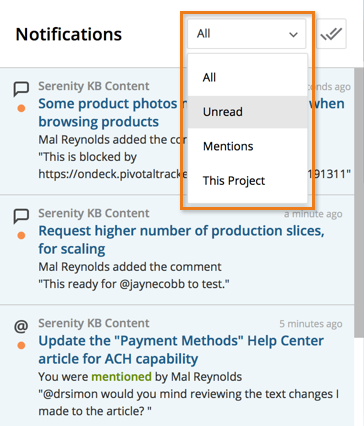Screen dimensions: 364x426
Task: Click the green mentioned link text
Action: tap(121, 377)
